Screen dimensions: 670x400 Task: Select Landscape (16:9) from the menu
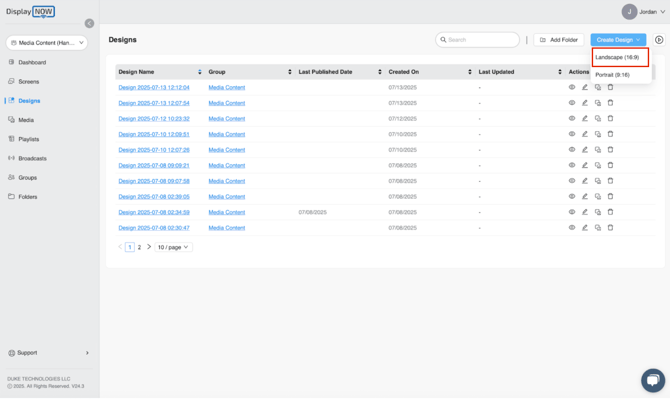coord(618,58)
